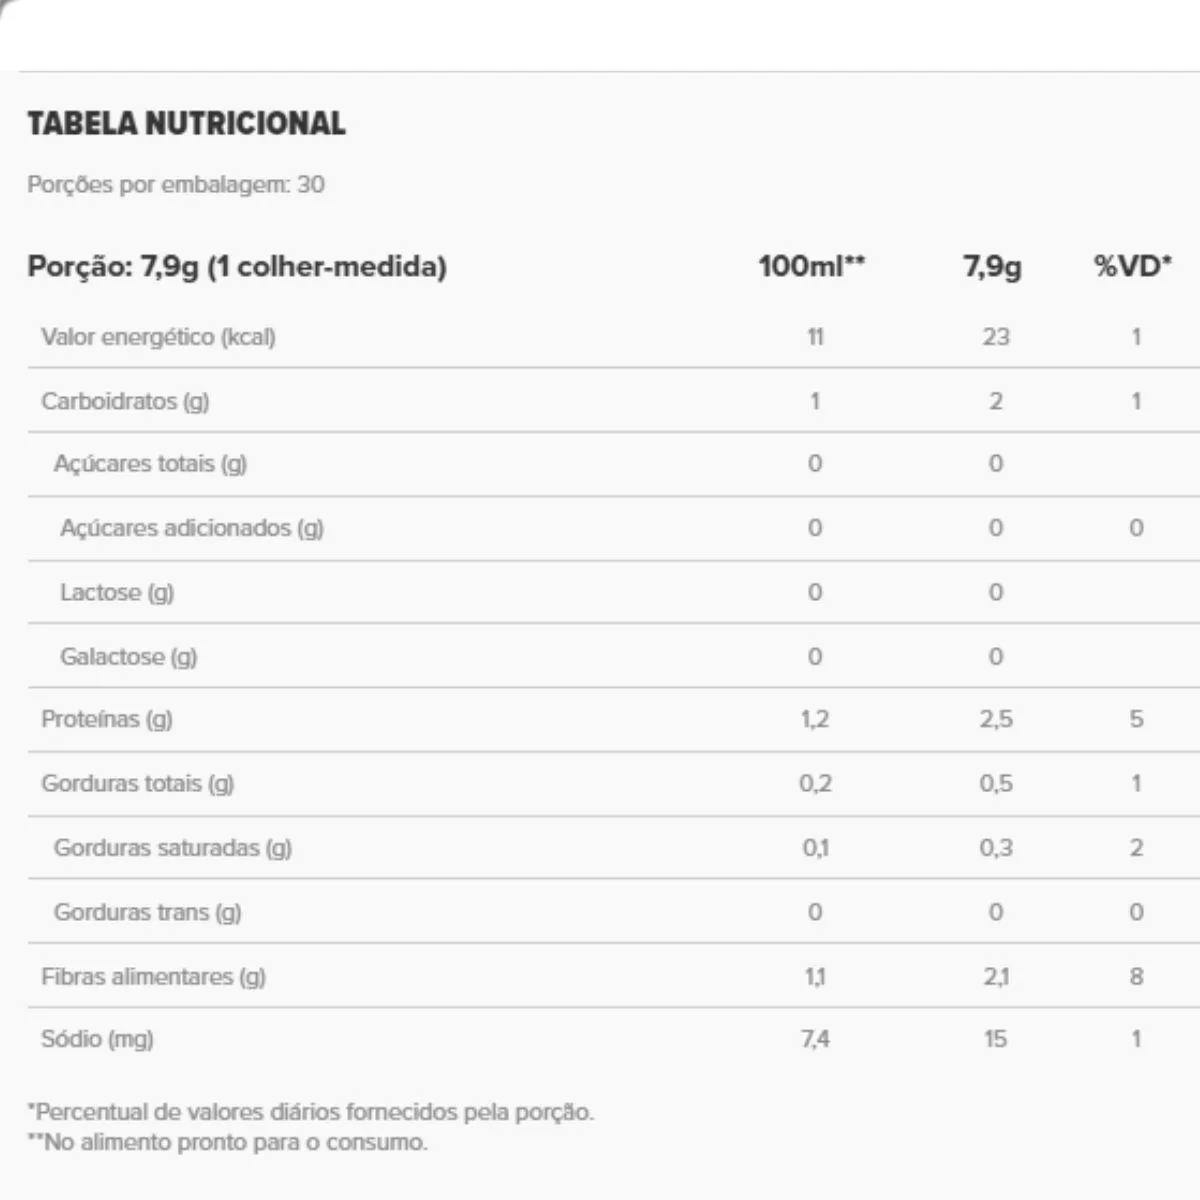1200x1200 pixels.
Task: Click the %VD* column header
Action: pos(1132,267)
